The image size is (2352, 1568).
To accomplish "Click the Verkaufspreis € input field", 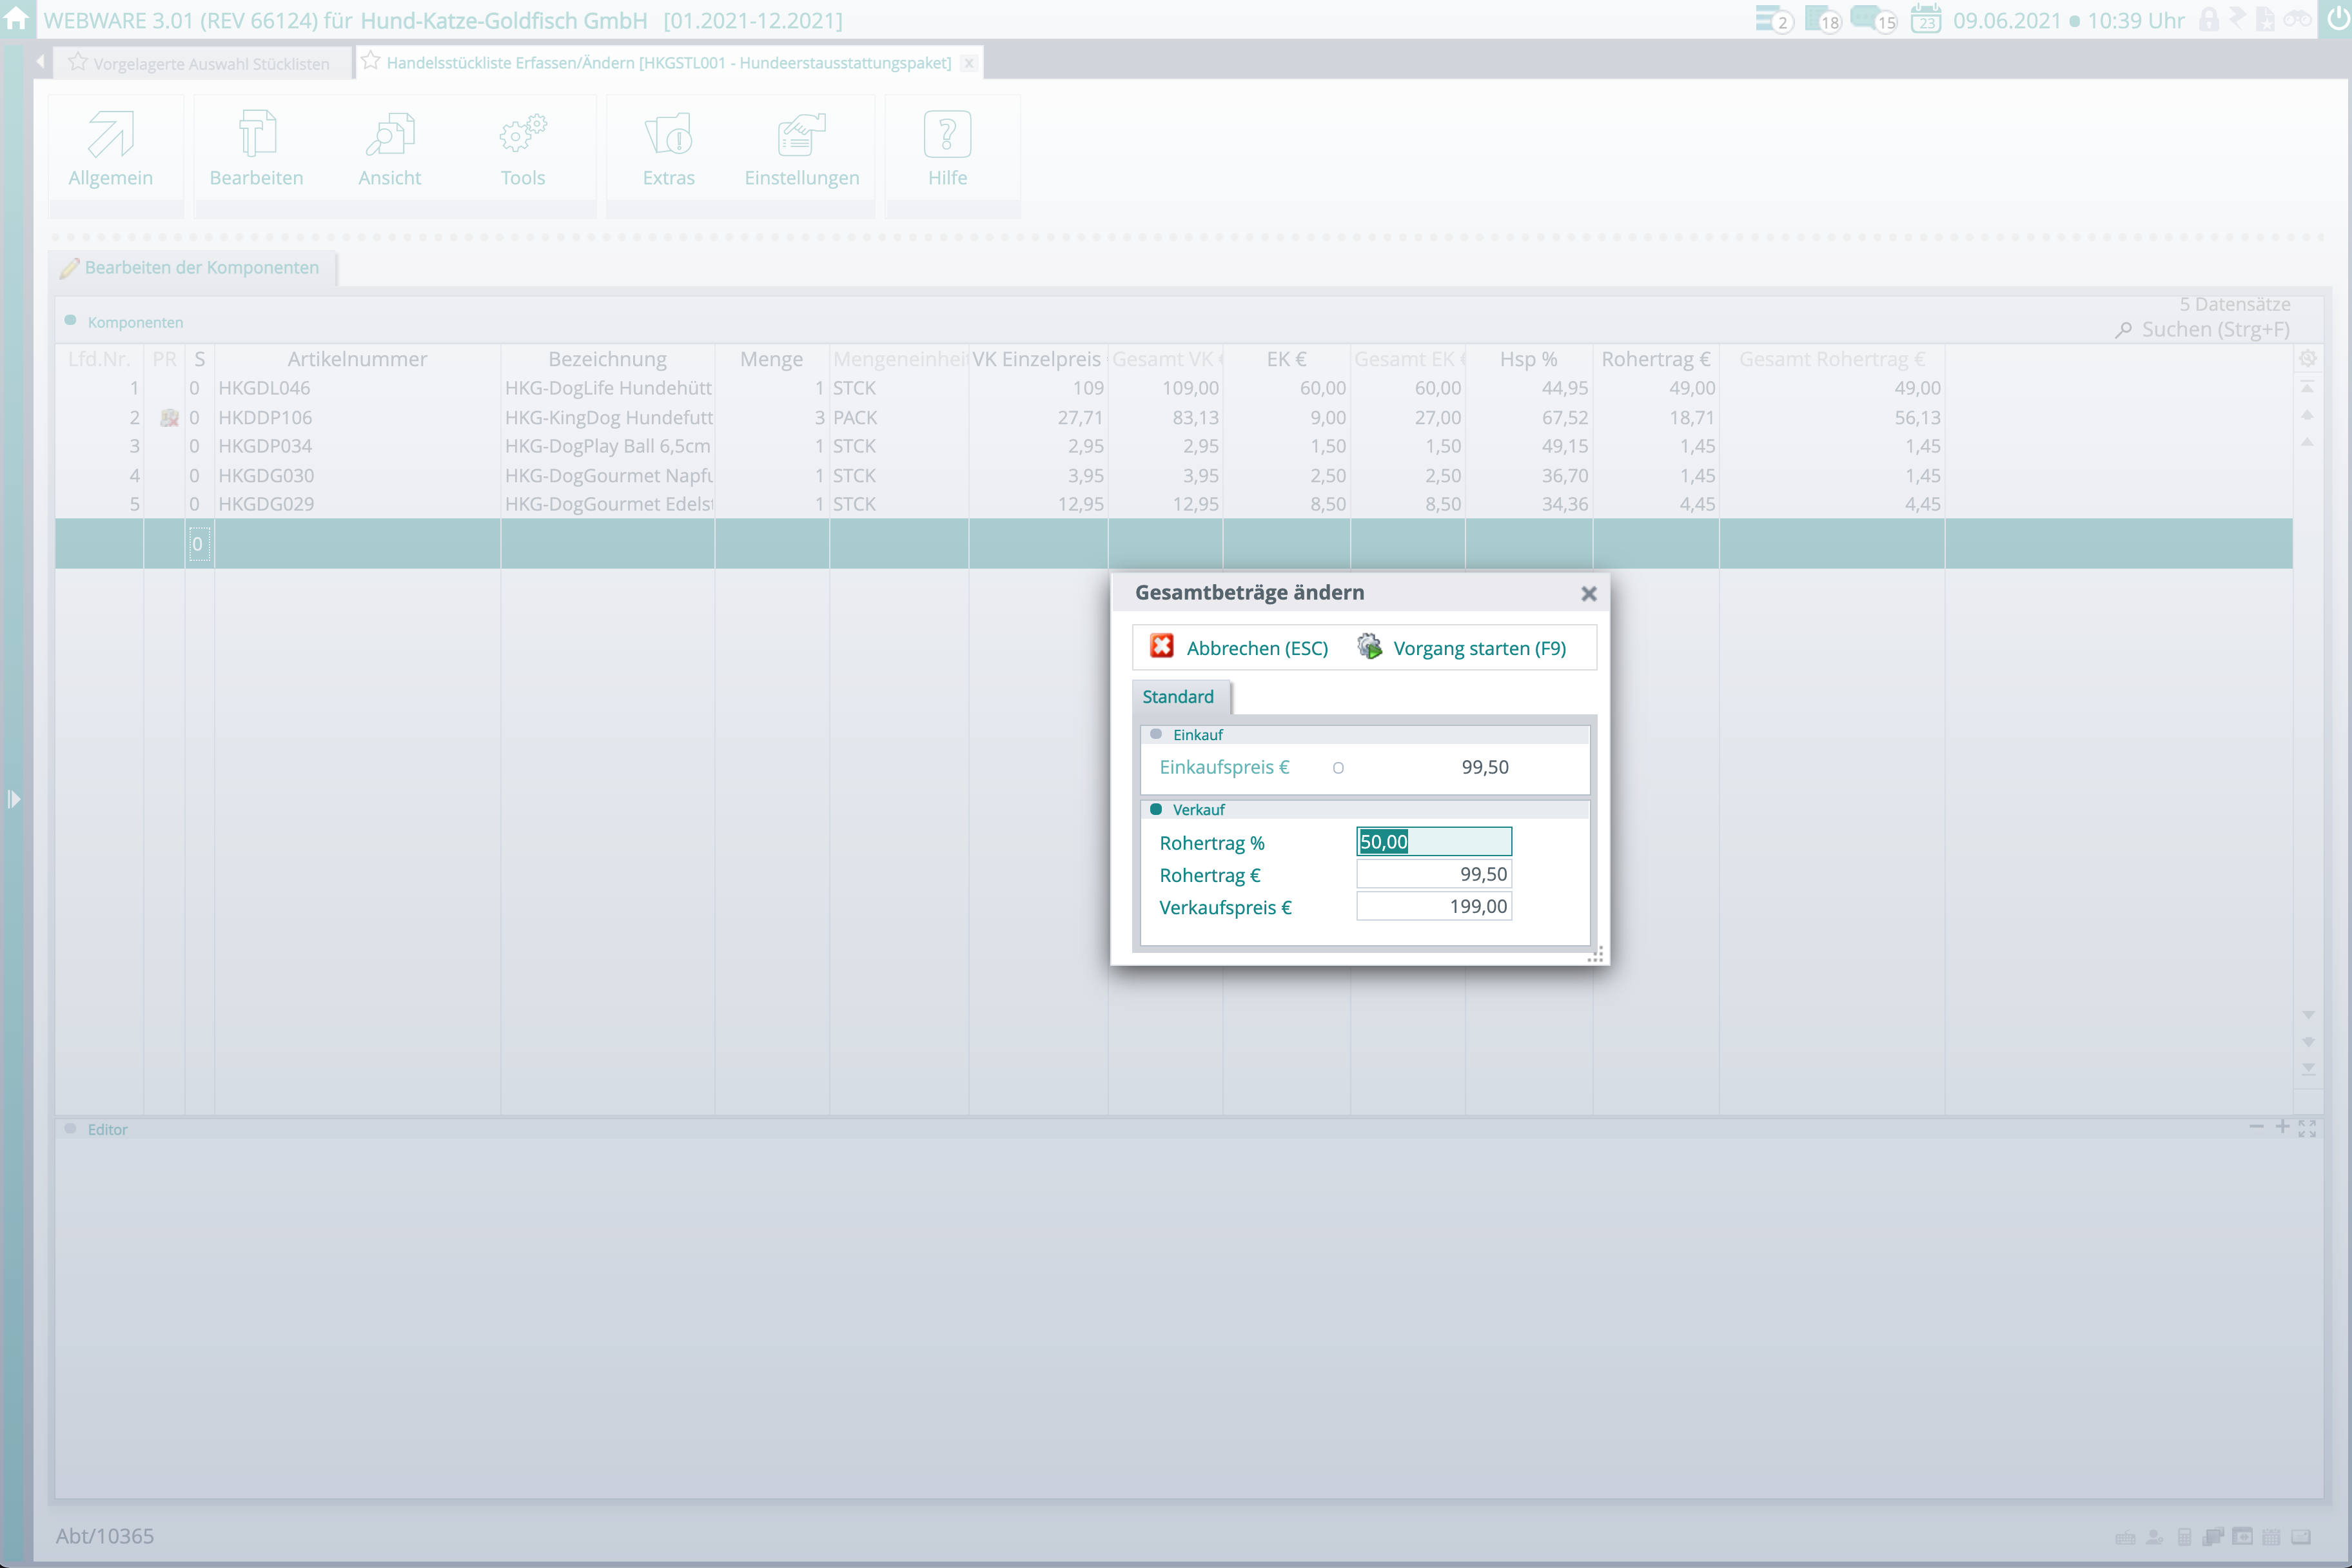I will (x=1433, y=906).
